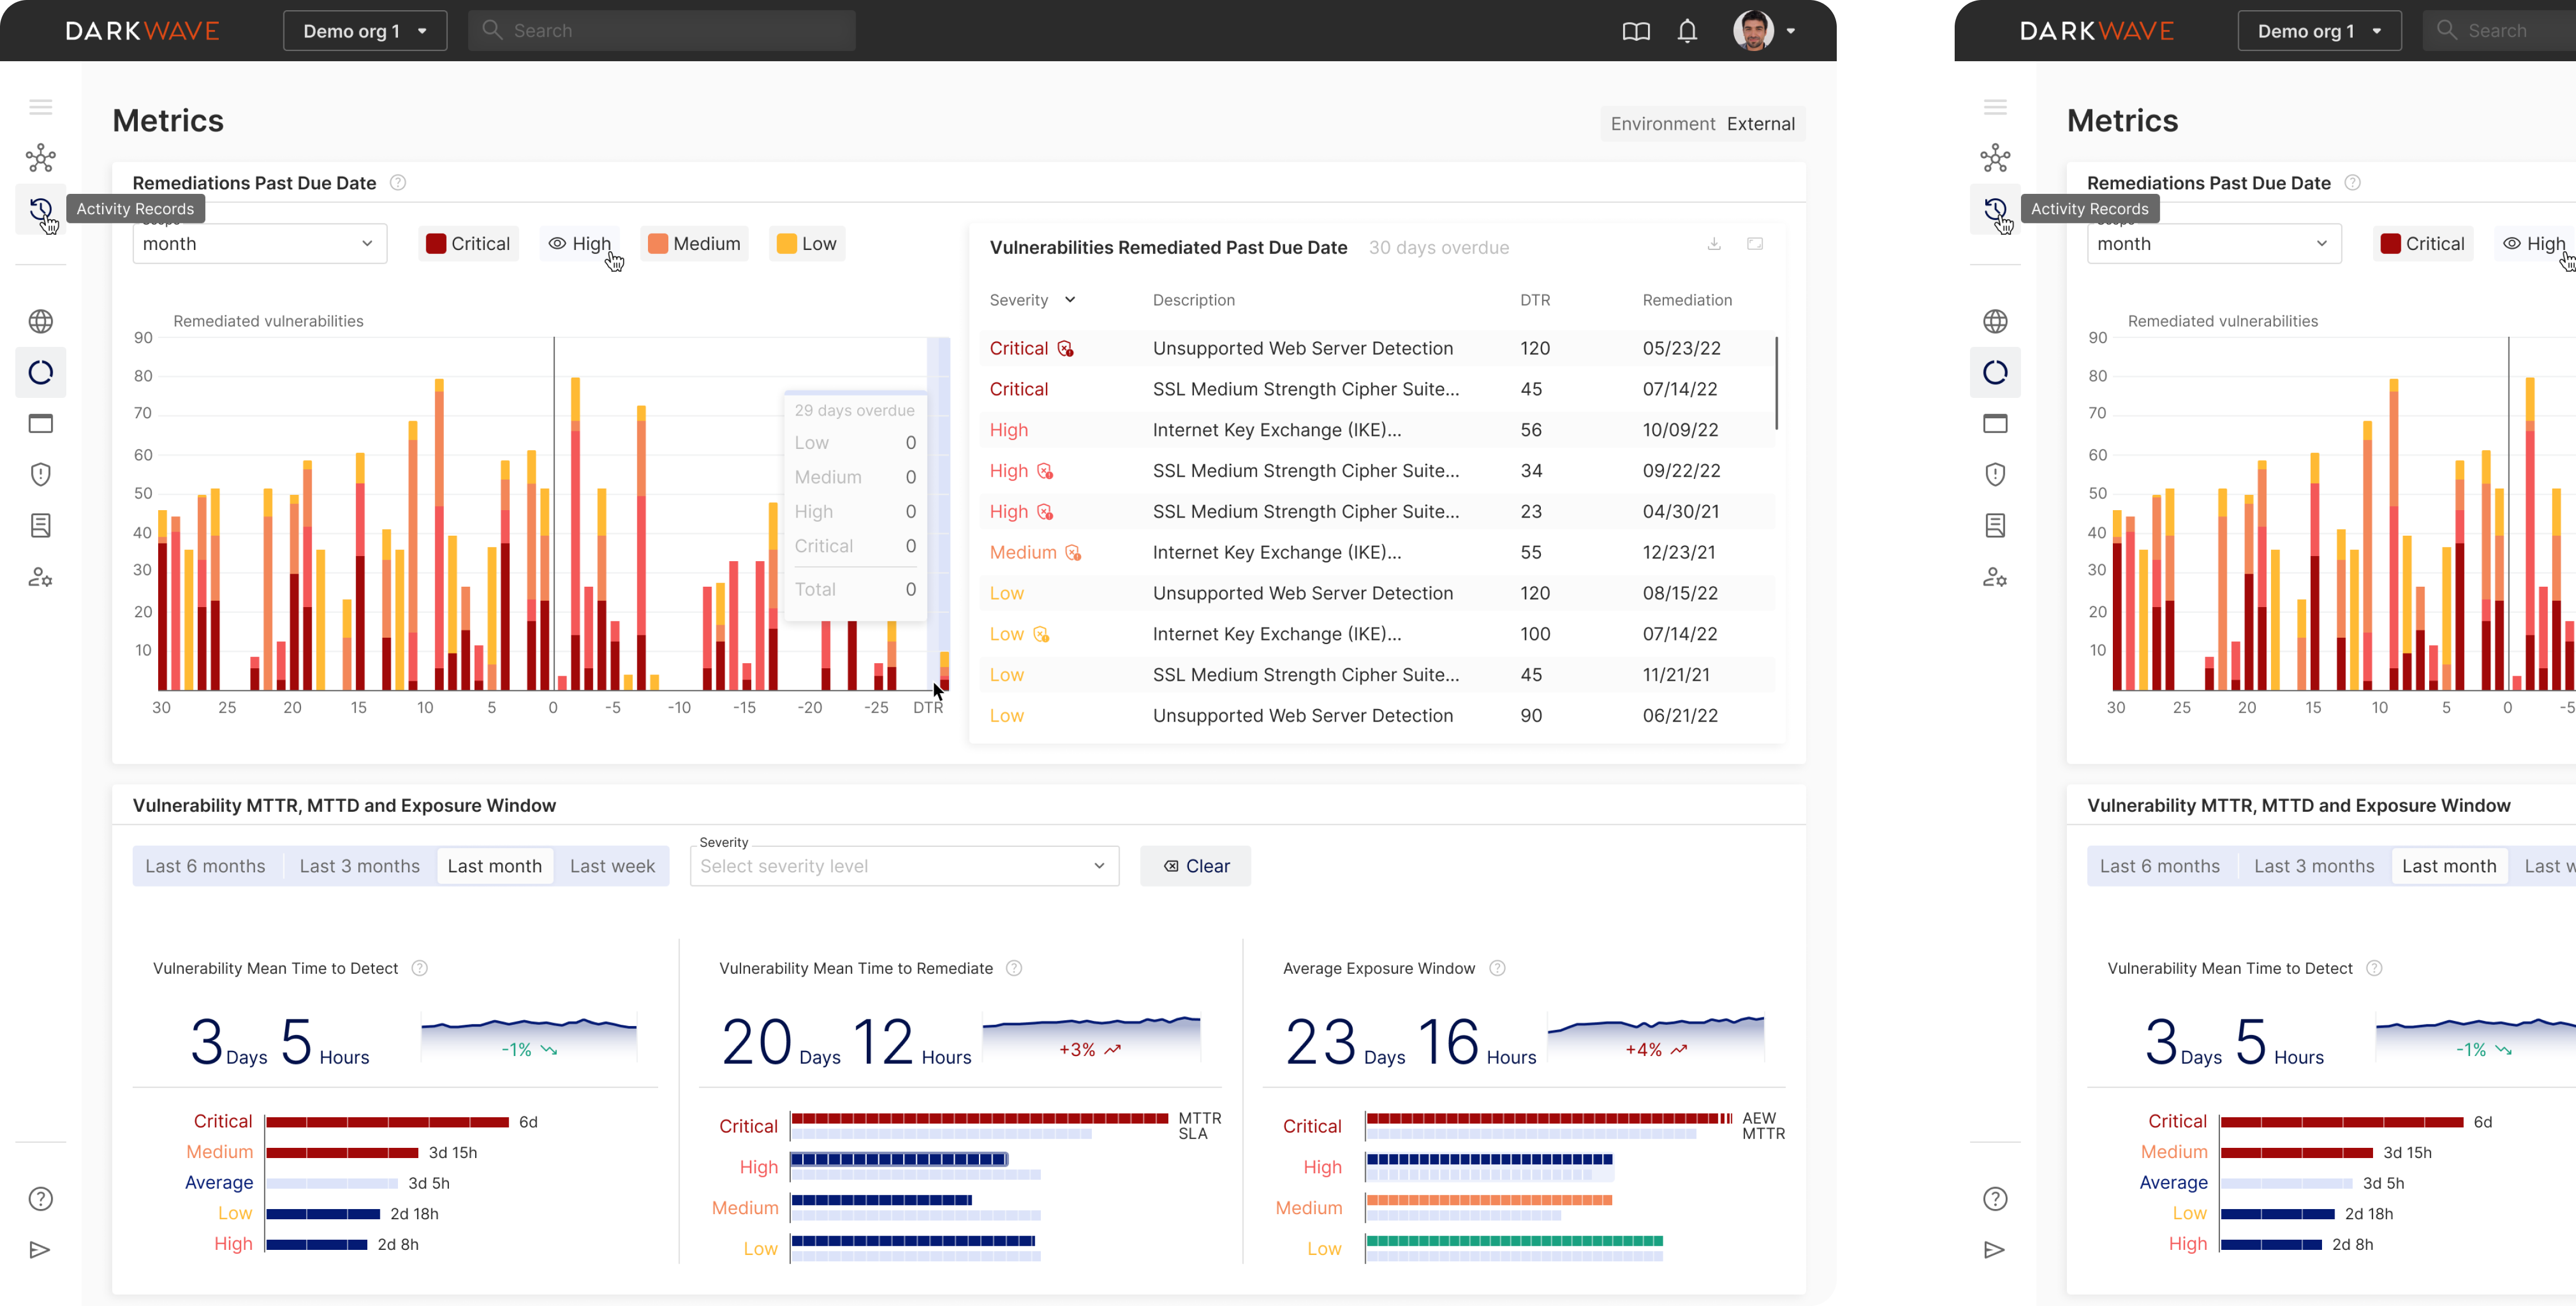Click the Clear button
Viewport: 2576px width, 1306px height.
point(1195,866)
